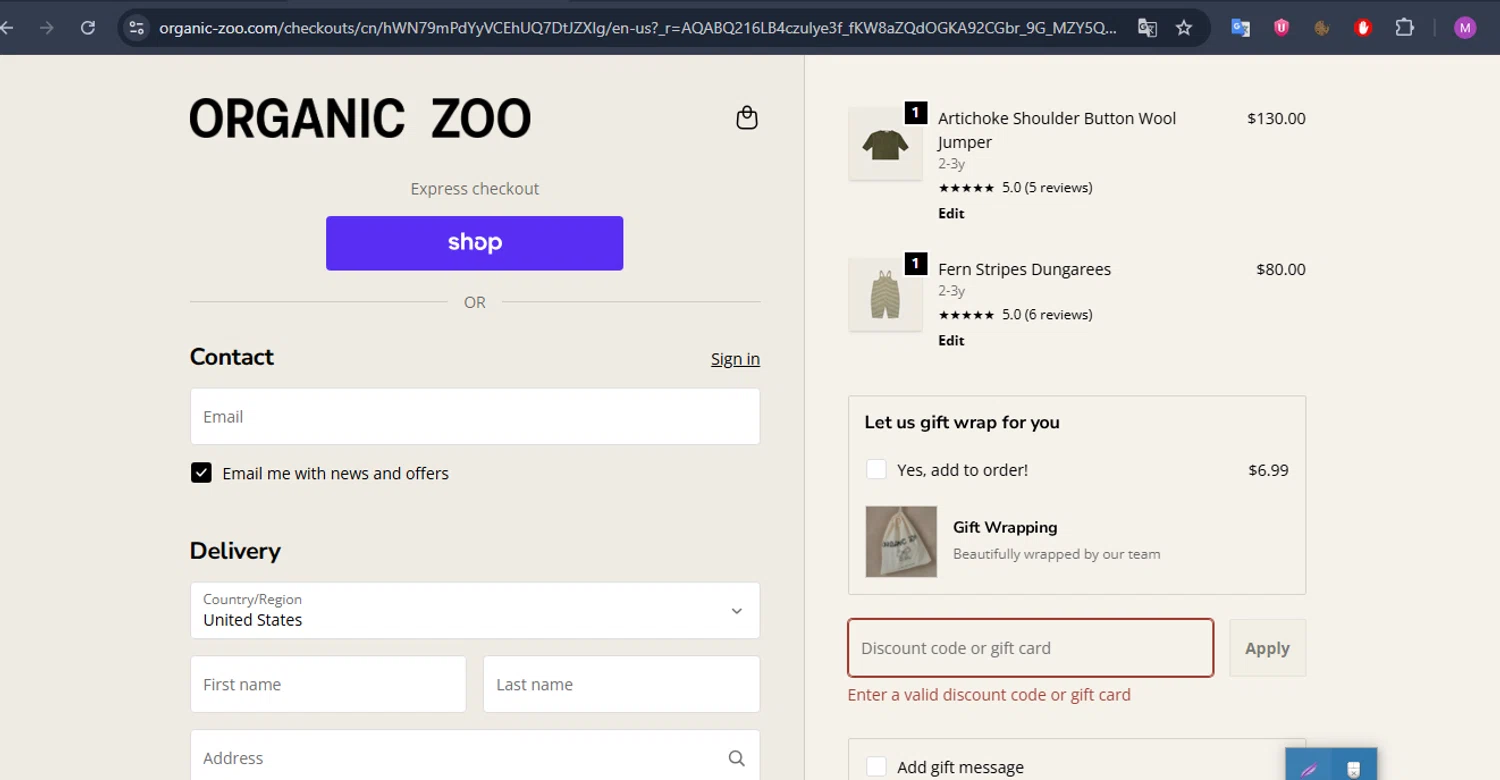Bookmark this page with the star icon
This screenshot has width=1500, height=780.
(x=1184, y=28)
